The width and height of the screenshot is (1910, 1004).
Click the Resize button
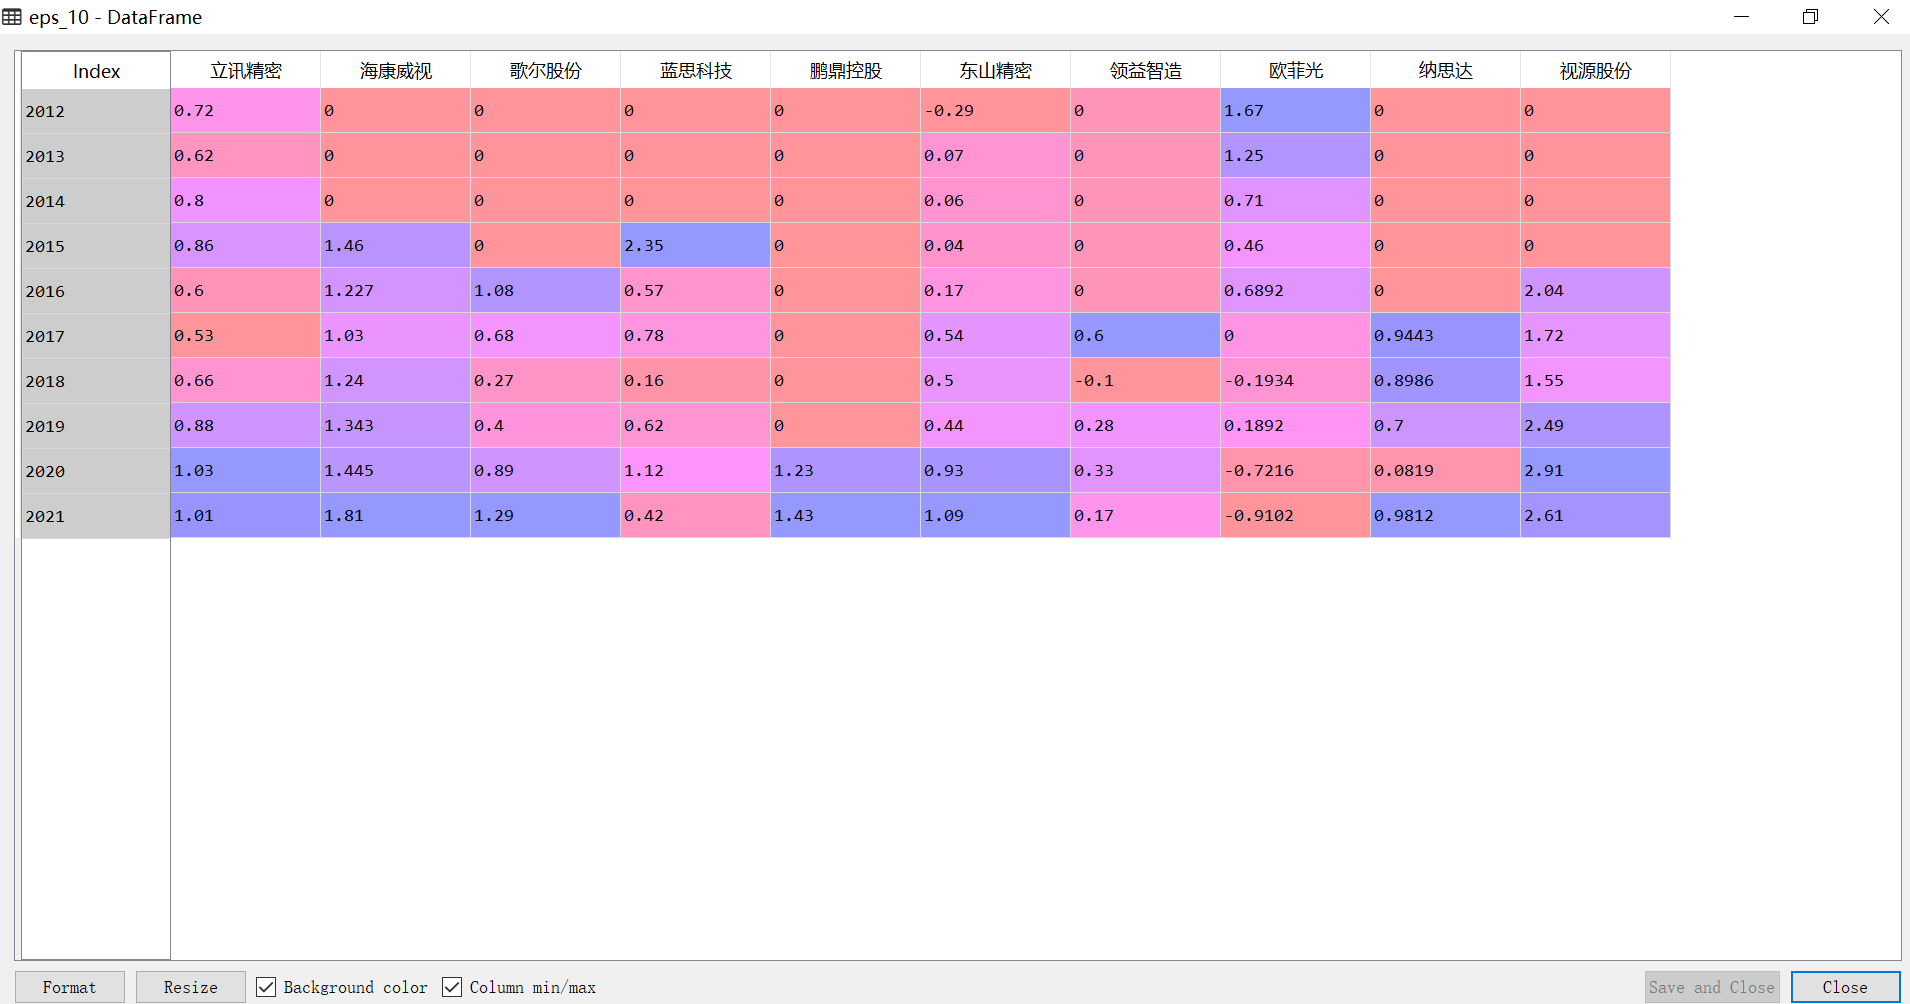pos(190,987)
